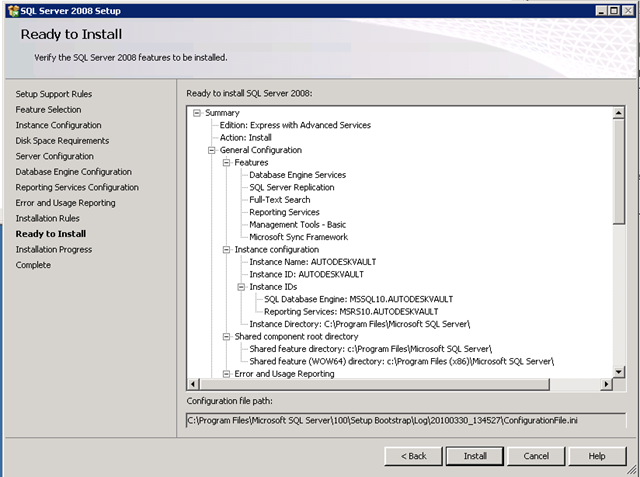This screenshot has width=640, height=477.
Task: Go back with the < Back button
Action: (x=413, y=456)
